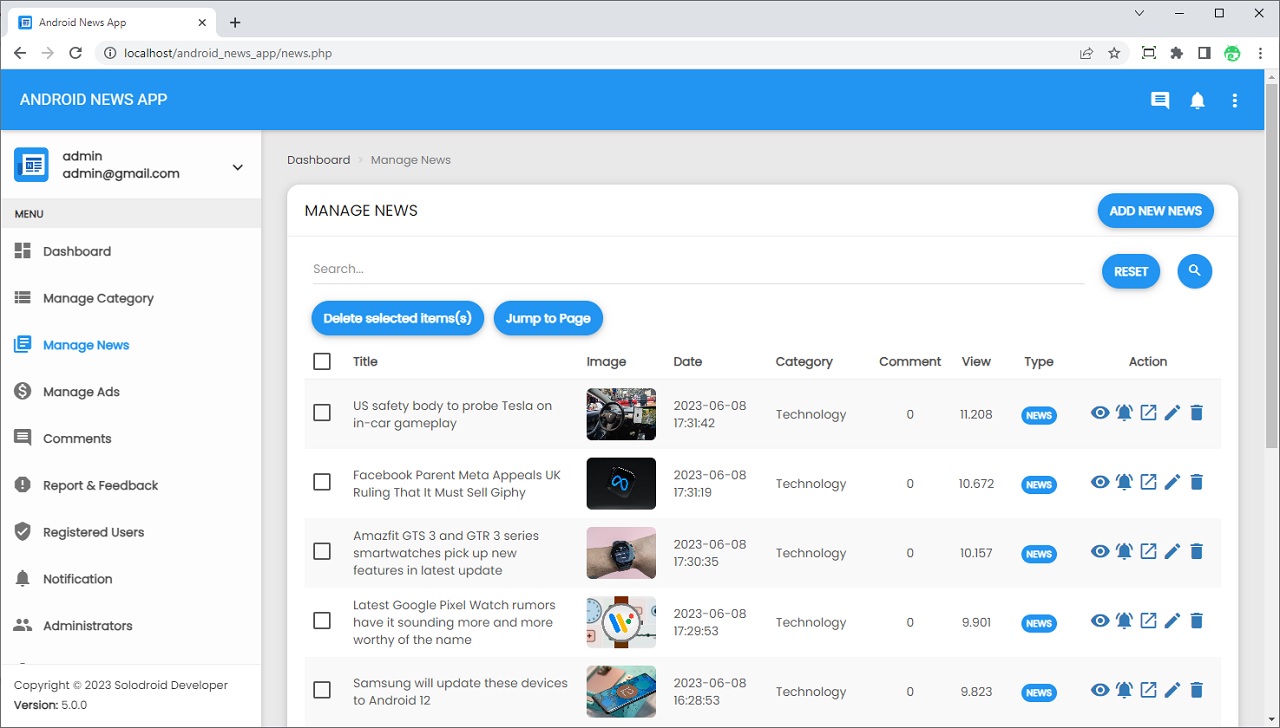The width and height of the screenshot is (1280, 728).
Task: Bookmark this page with the star icon
Action: pos(1114,53)
